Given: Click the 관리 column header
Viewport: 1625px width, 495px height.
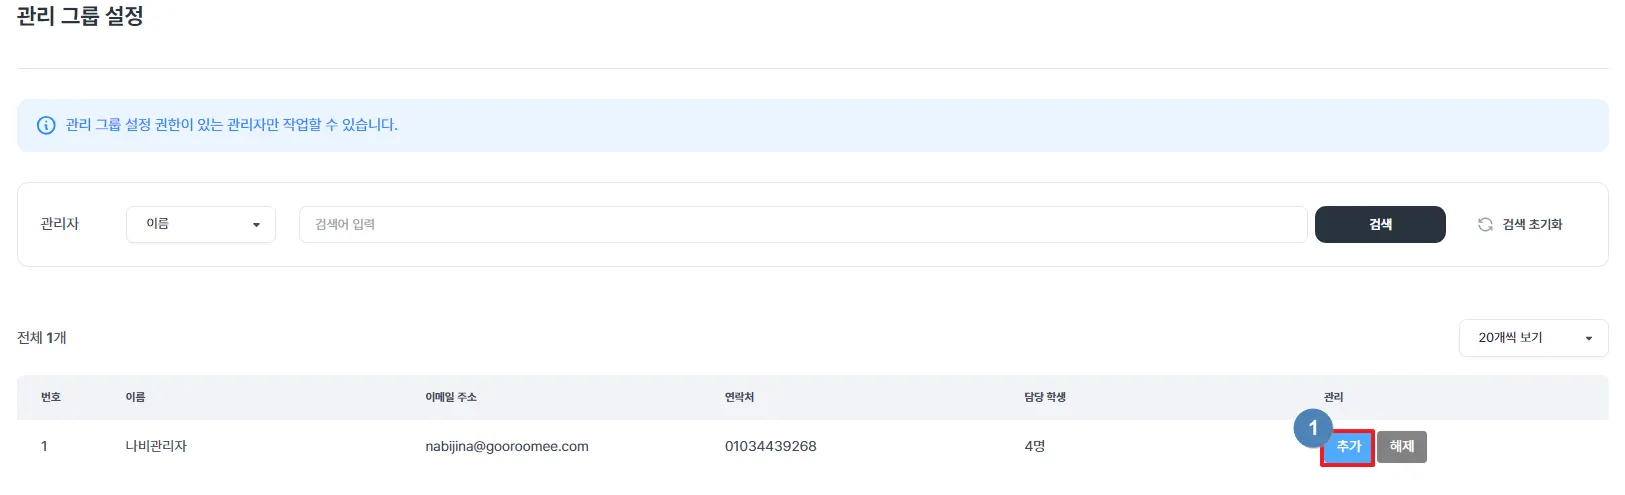Looking at the screenshot, I should [x=1334, y=397].
